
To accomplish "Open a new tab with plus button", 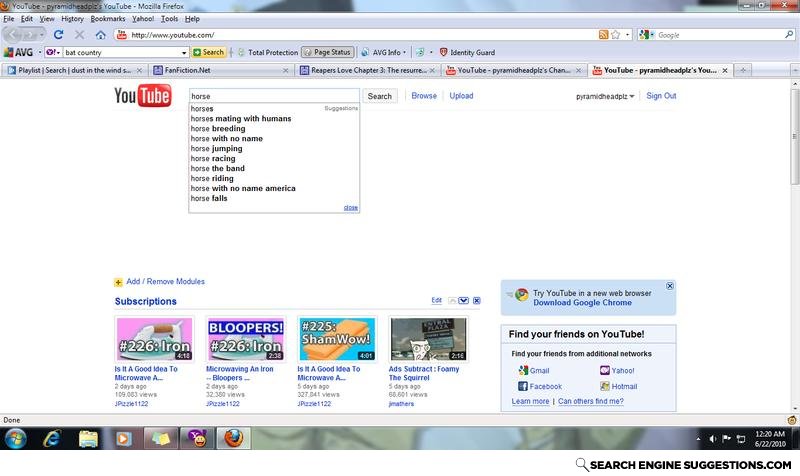I will (743, 70).
